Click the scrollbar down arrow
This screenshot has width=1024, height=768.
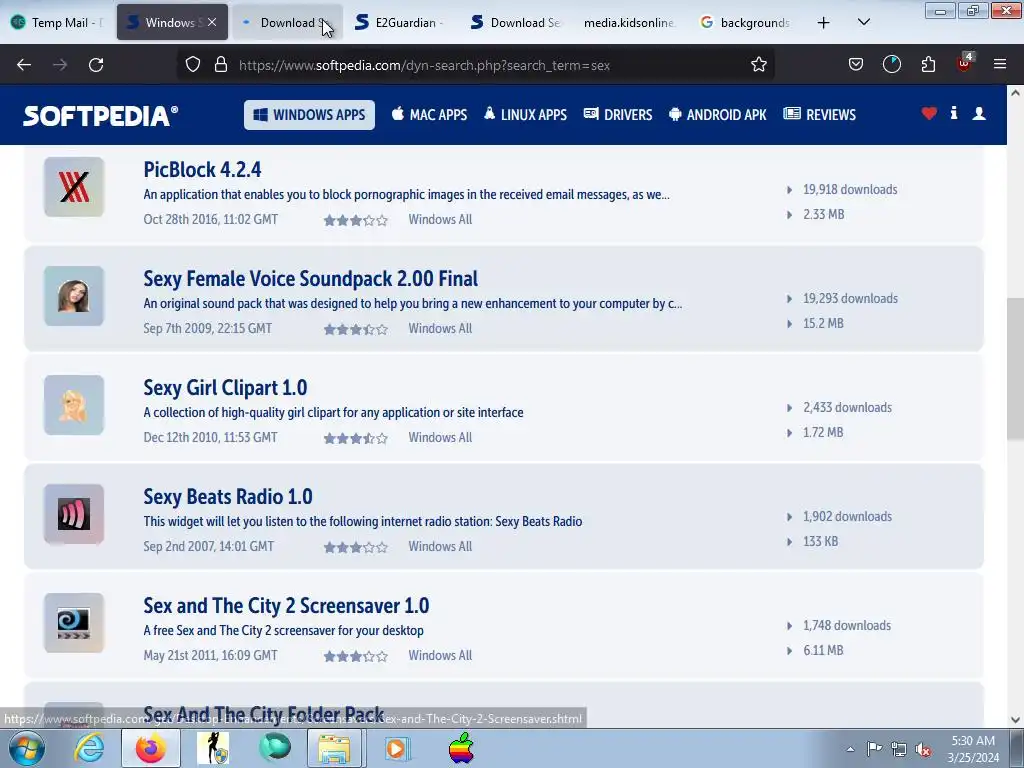coord(1015,720)
